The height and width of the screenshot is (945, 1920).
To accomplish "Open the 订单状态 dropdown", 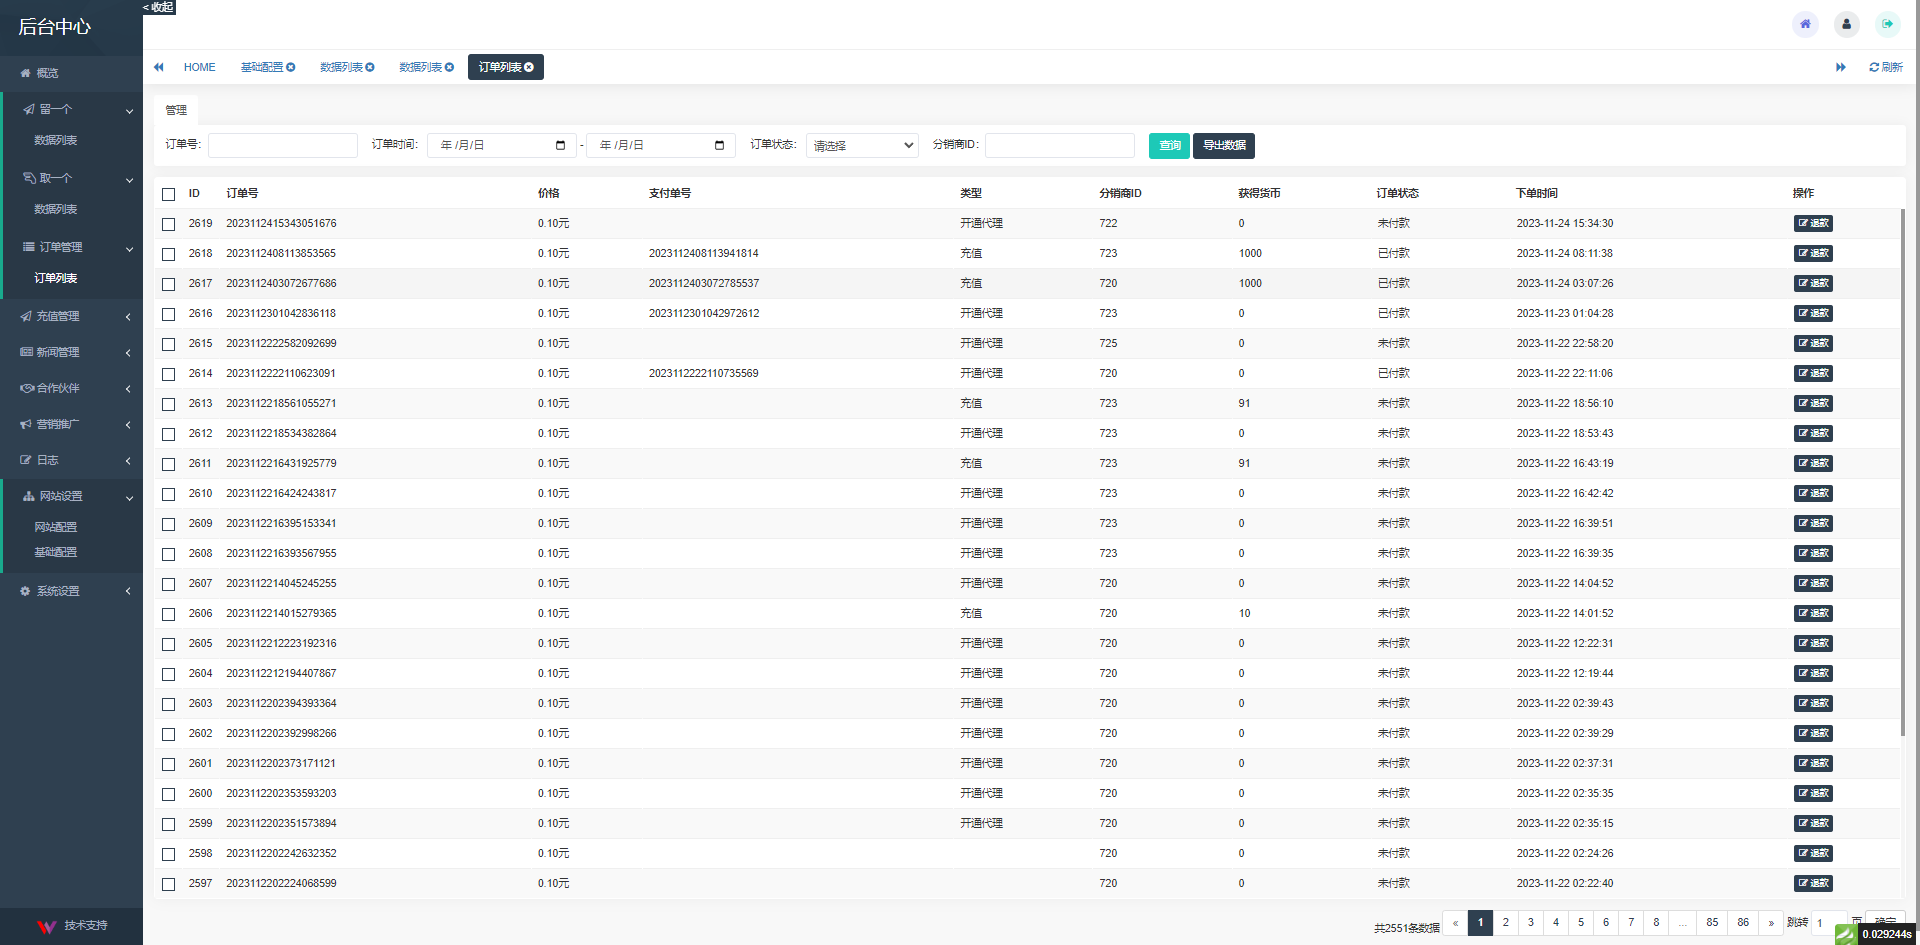I will [862, 146].
